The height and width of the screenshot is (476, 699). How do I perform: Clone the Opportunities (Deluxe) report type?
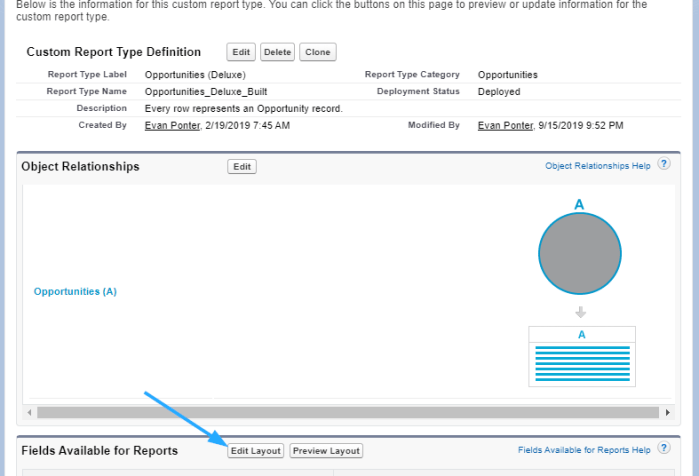[318, 52]
